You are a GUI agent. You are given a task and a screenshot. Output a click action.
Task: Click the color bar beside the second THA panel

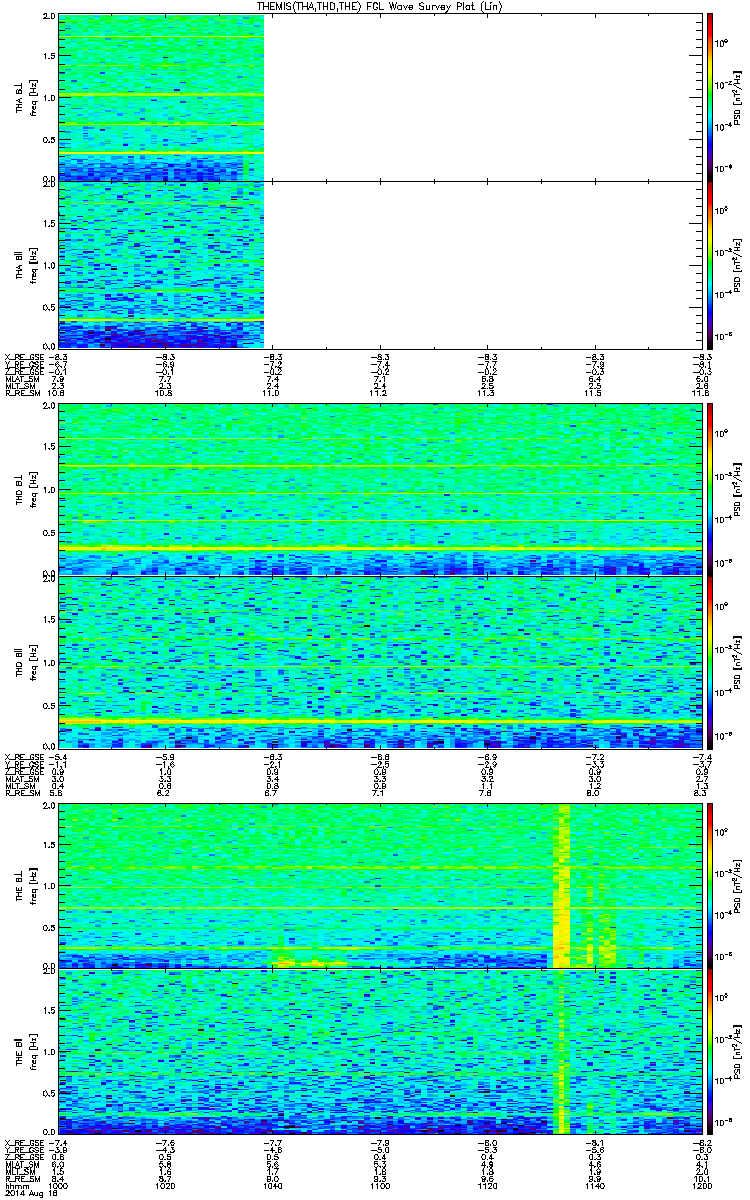coord(710,264)
